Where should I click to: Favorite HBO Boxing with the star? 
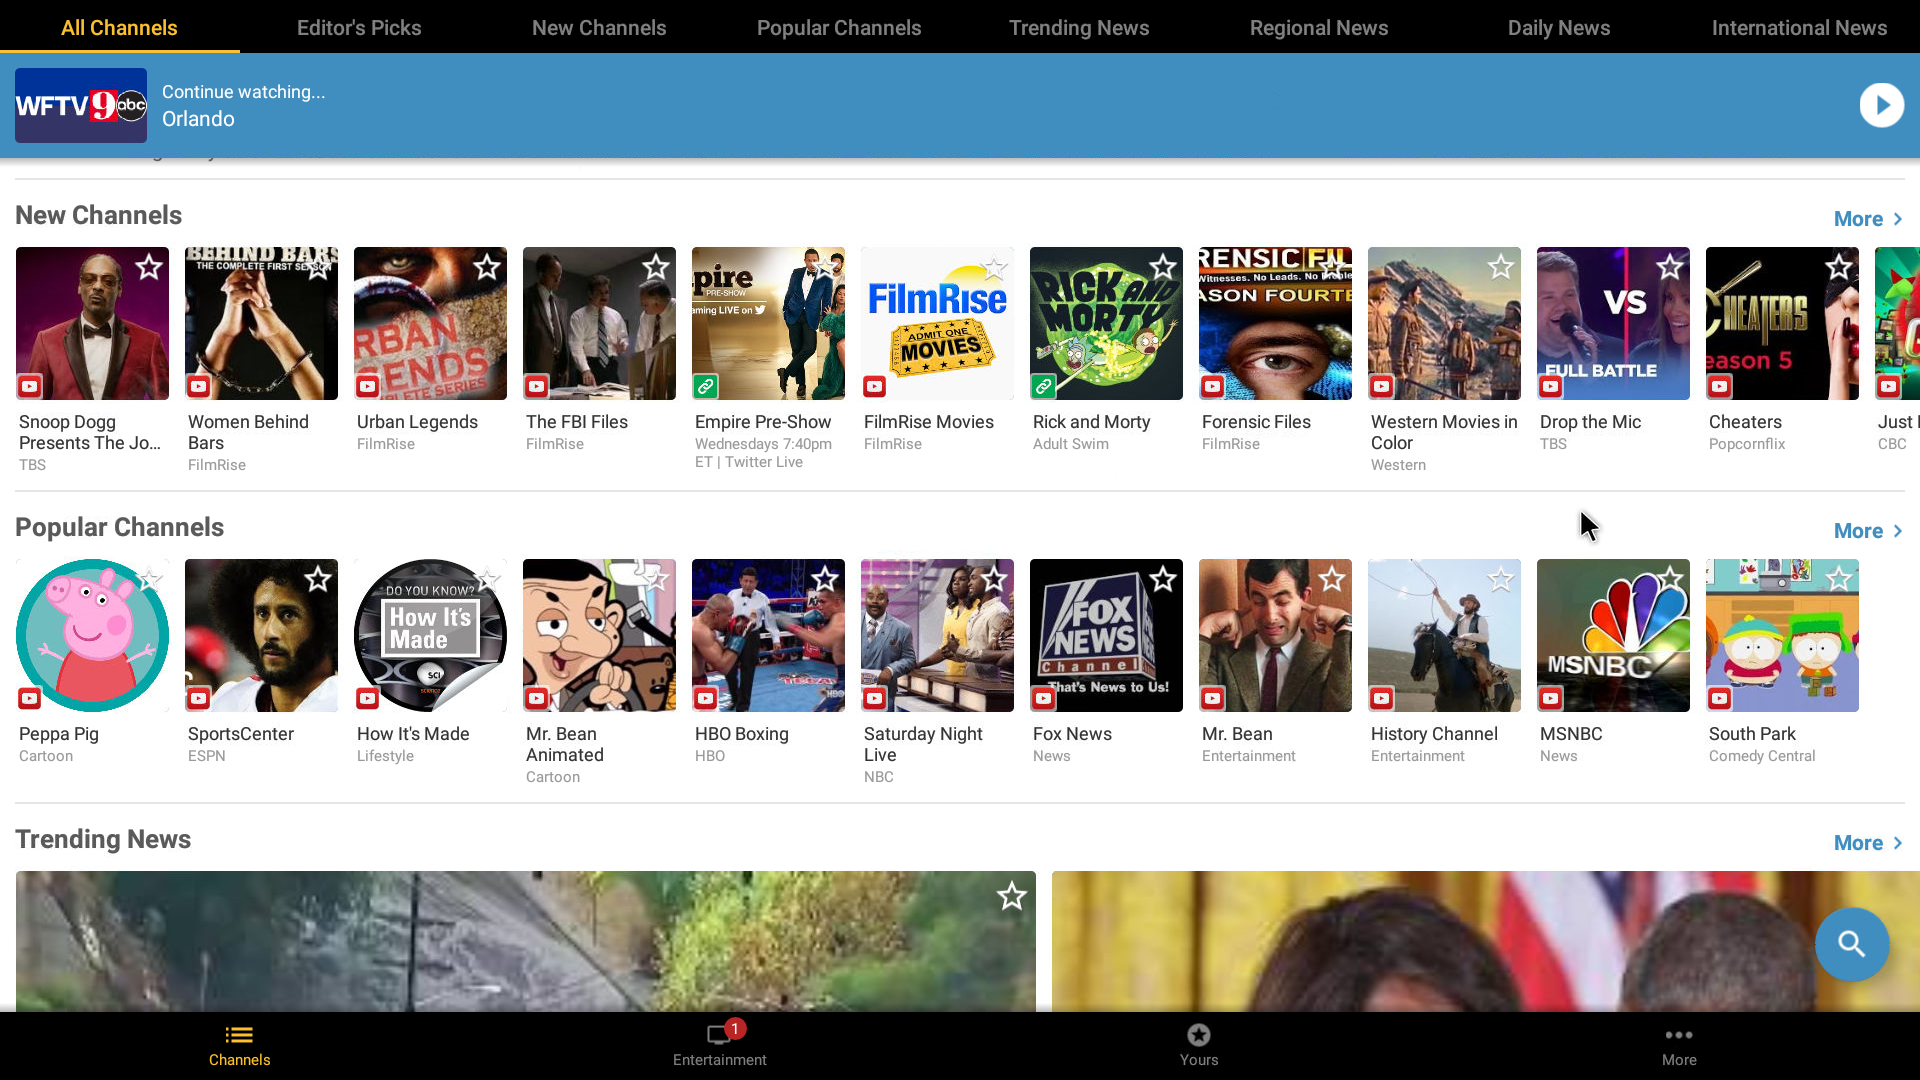coord(825,579)
